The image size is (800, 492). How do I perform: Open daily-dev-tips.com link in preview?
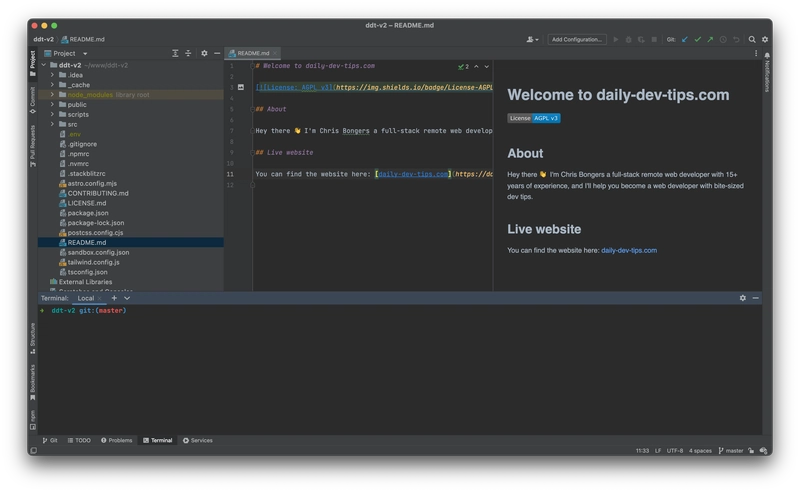(x=629, y=250)
